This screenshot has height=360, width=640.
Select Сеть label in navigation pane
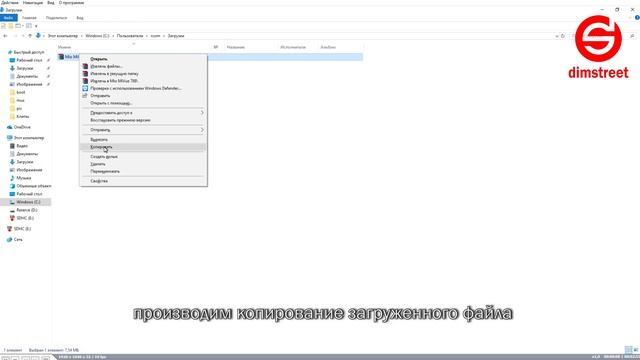point(18,240)
